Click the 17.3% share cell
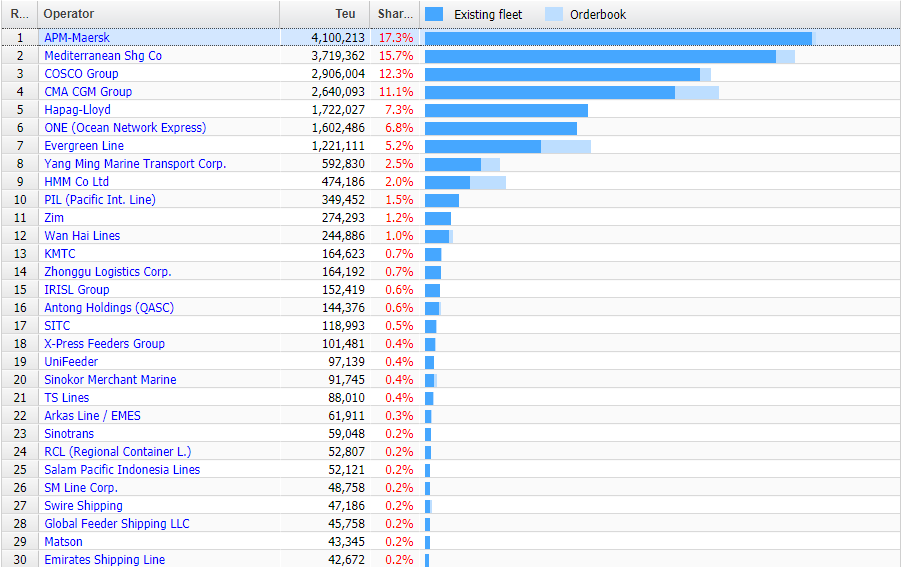The width and height of the screenshot is (901, 573). point(396,38)
